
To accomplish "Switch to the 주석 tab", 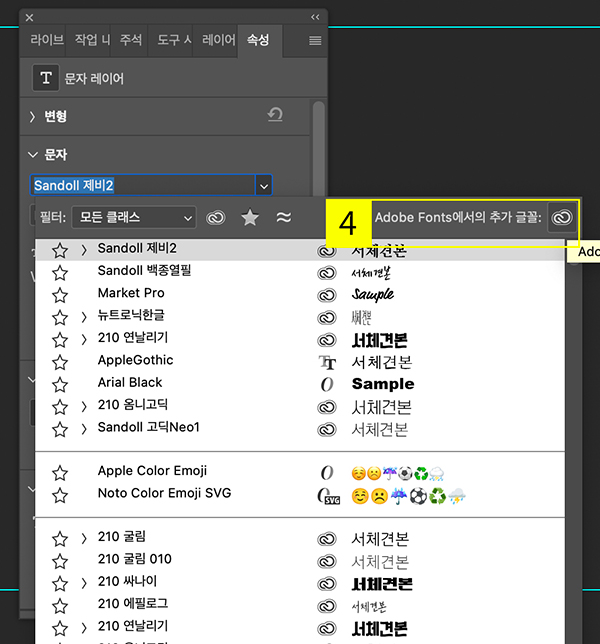I will pyautogui.click(x=131, y=40).
